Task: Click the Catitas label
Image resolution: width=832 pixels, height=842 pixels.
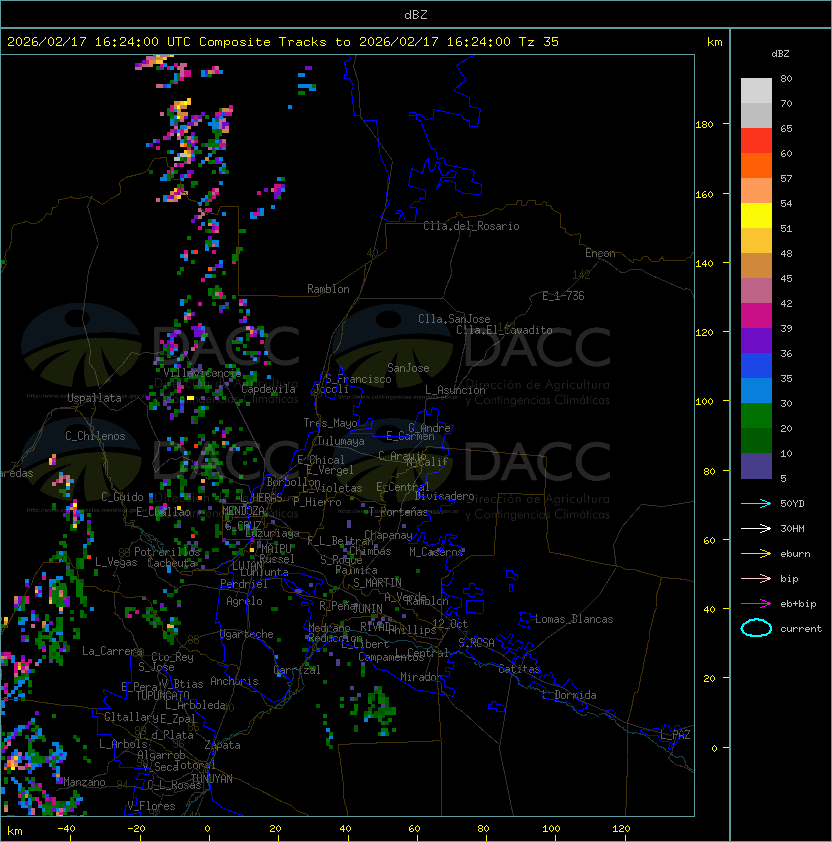Action: [519, 669]
